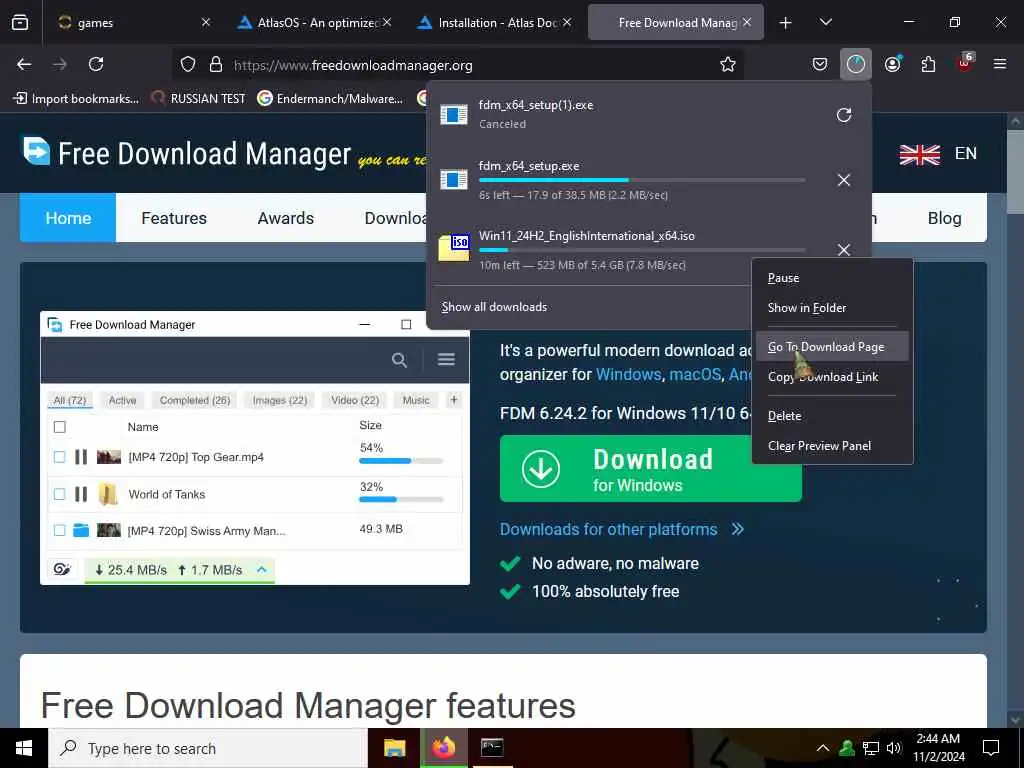The height and width of the screenshot is (768, 1024).
Task: Cancel the fdm_x64_setup.exe download
Action: click(x=844, y=180)
